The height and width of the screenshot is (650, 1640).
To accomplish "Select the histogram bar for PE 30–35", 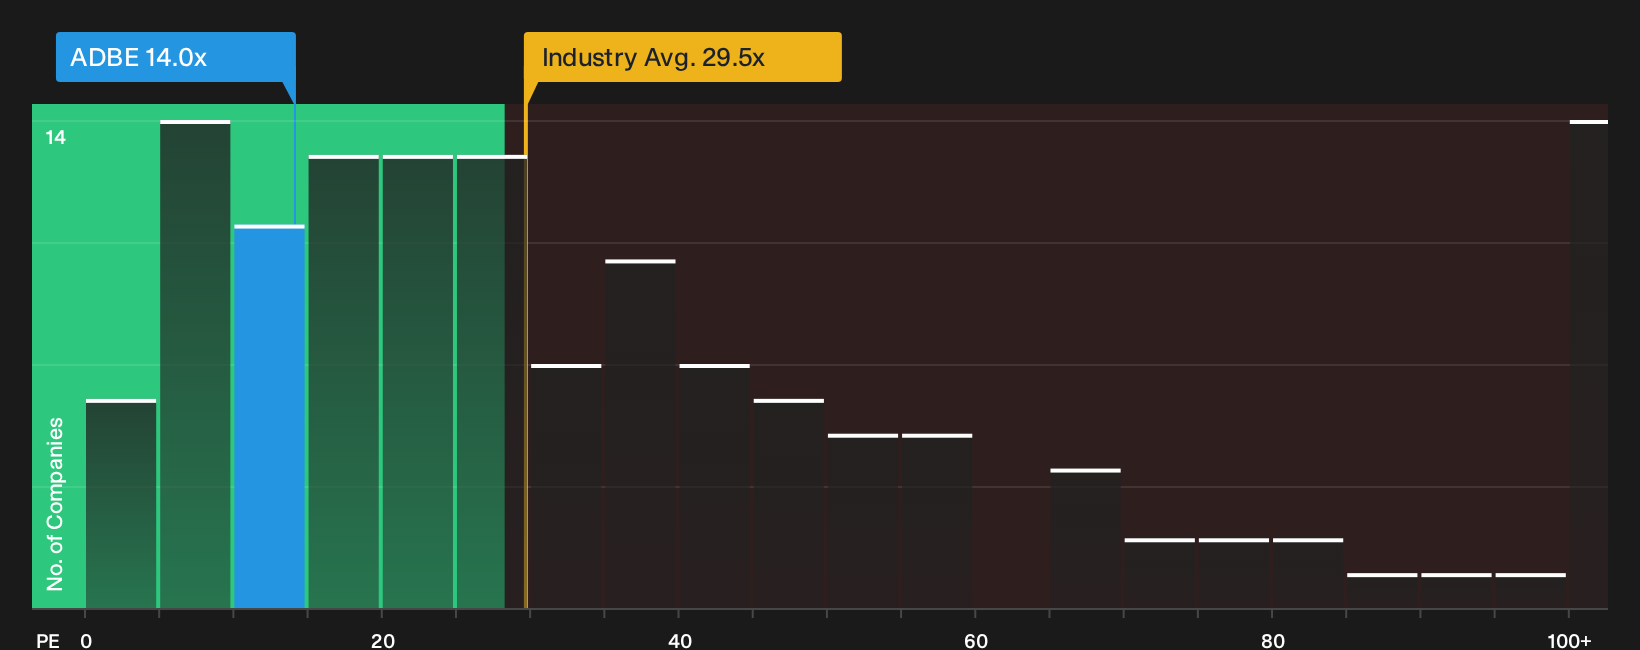I will point(566,487).
